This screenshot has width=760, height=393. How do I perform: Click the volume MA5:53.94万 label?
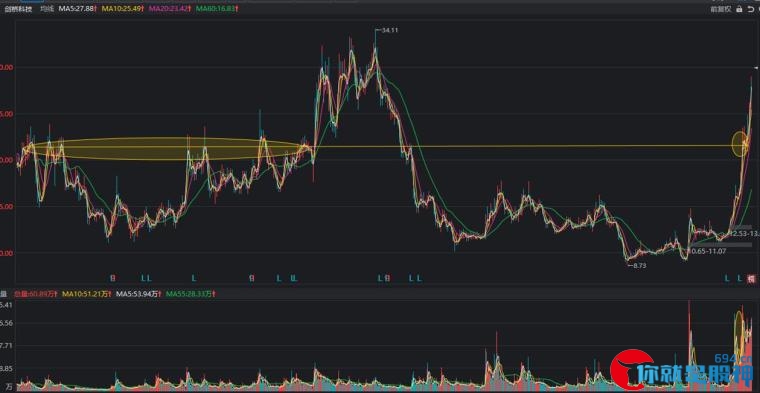coord(139,294)
